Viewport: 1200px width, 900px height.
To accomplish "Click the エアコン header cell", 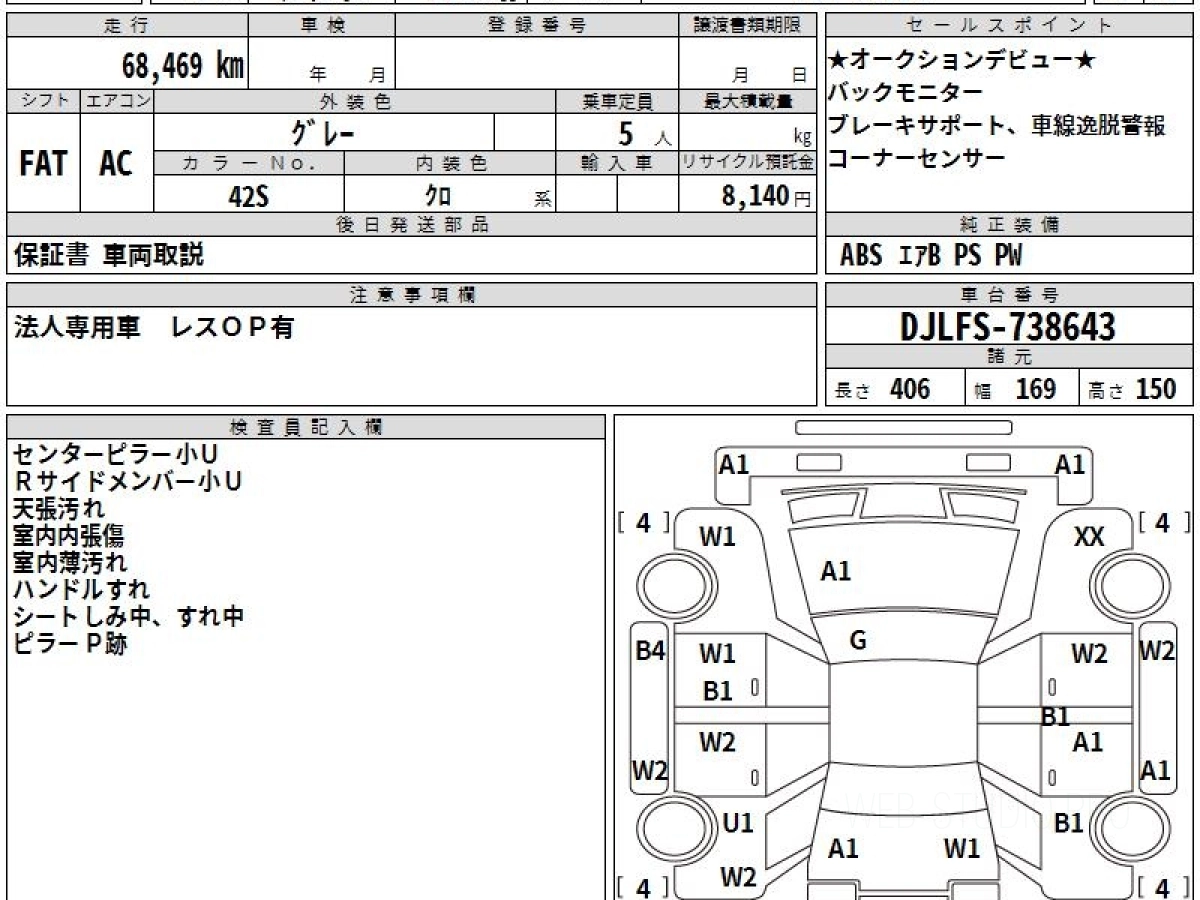I will [x=117, y=101].
